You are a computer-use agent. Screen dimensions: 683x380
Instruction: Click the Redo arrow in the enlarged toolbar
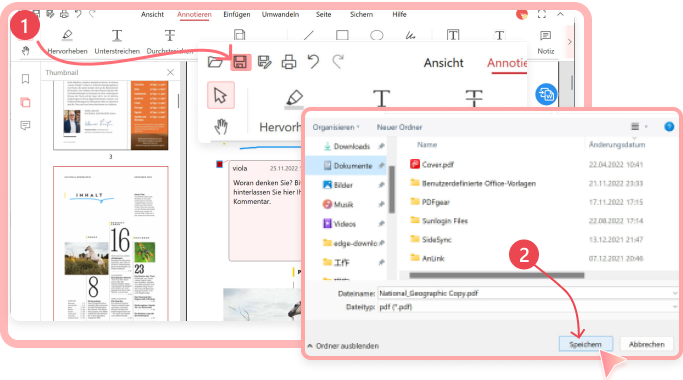coord(338,62)
